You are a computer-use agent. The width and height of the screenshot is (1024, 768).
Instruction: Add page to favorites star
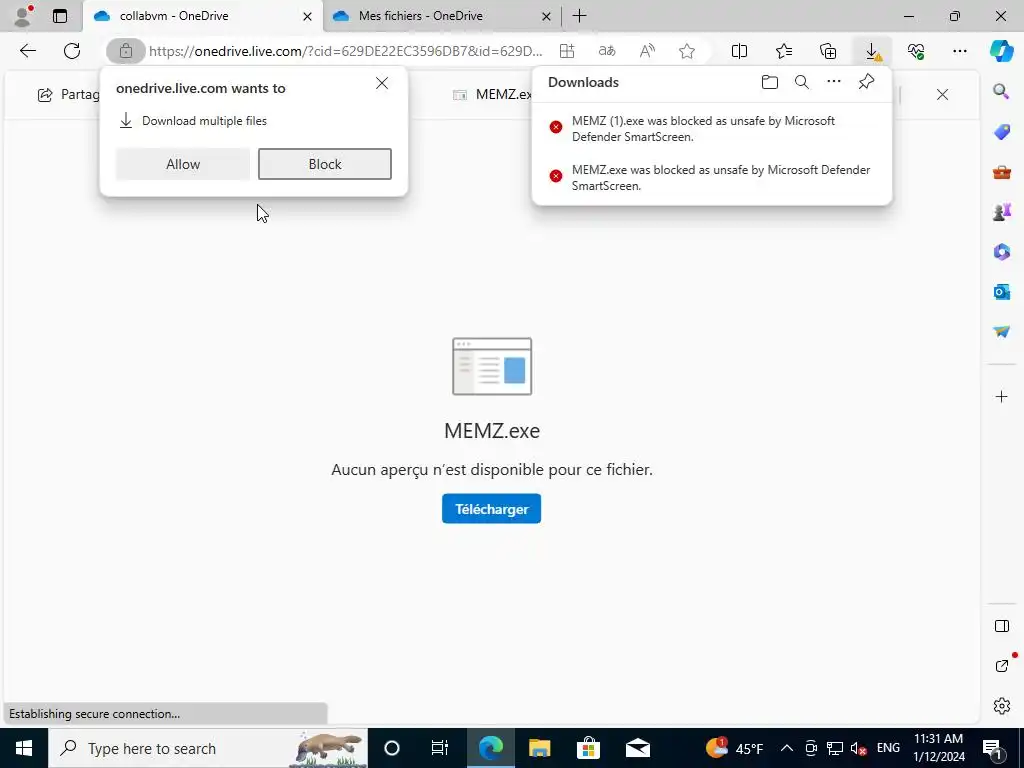[x=687, y=51]
